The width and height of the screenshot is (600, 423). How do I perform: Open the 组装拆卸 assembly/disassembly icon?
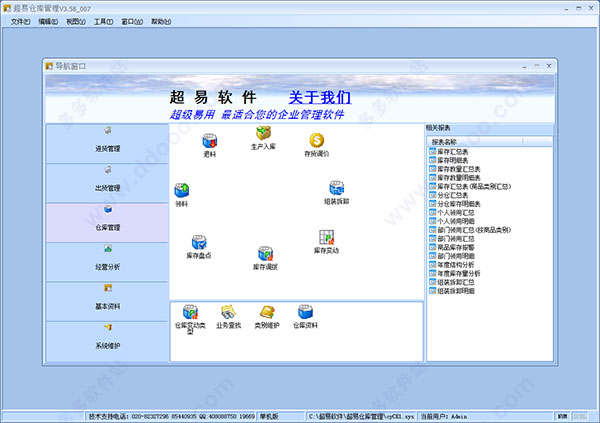pyautogui.click(x=336, y=193)
